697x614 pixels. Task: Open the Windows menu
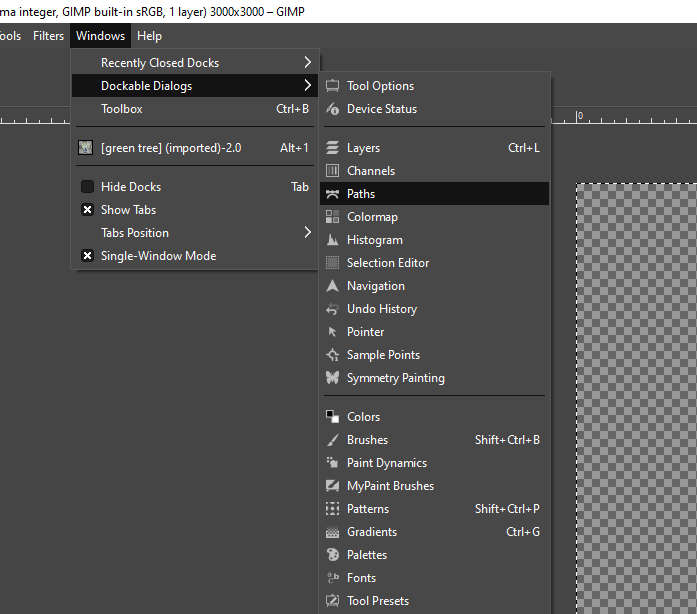point(100,36)
